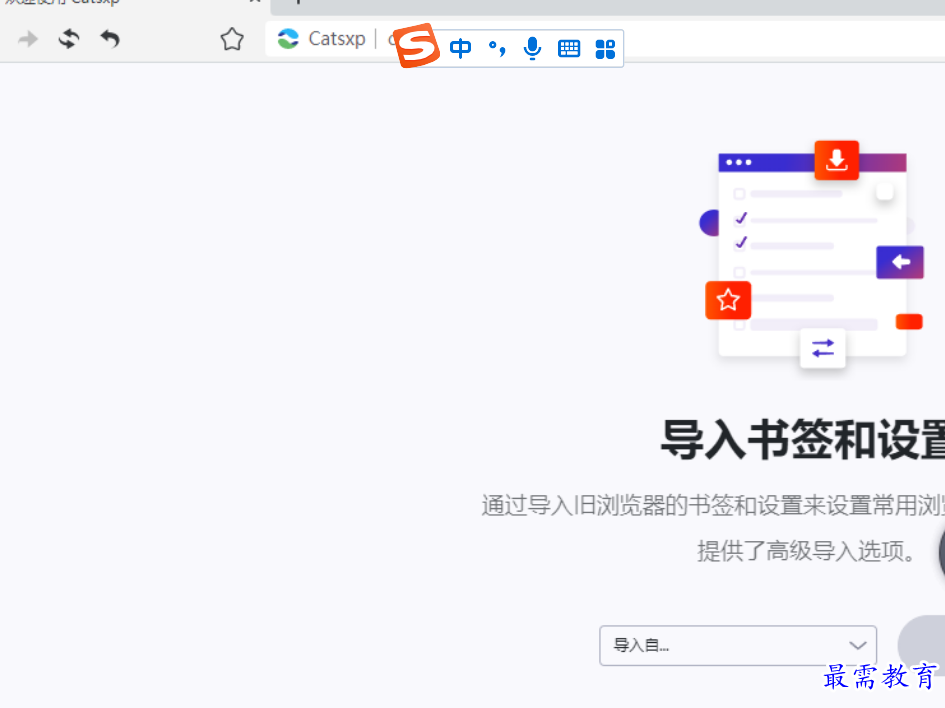Click the Catsxp logo in the address bar
945x708 pixels.
point(288,39)
